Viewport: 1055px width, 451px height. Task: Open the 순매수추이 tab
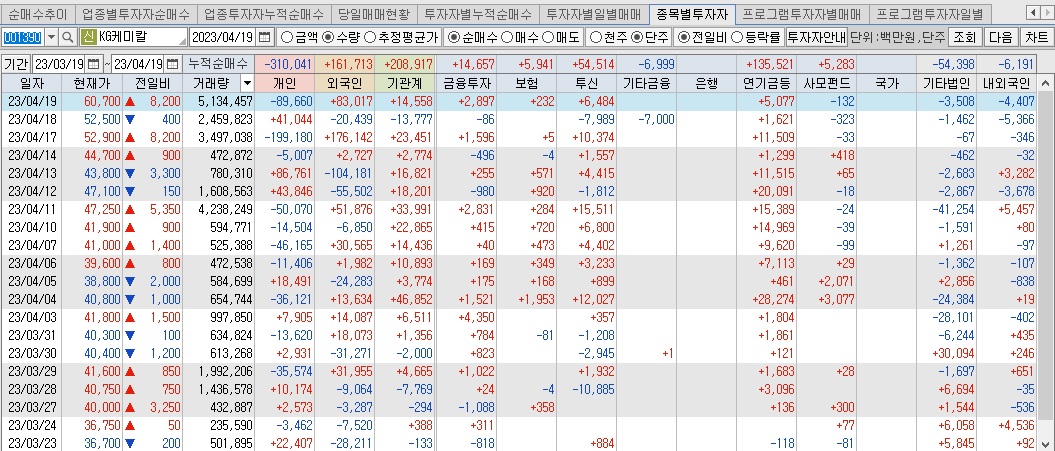click(37, 13)
